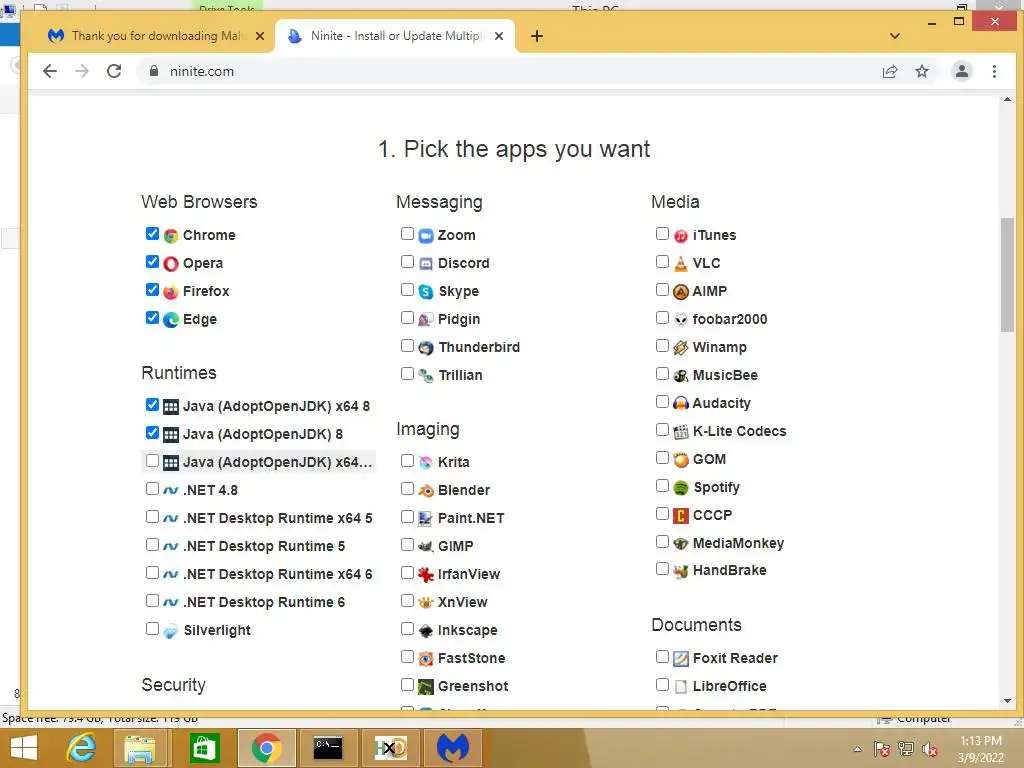Select the K-Lite Codecs checkbox
The width and height of the screenshot is (1024, 768).
pyautogui.click(x=662, y=430)
